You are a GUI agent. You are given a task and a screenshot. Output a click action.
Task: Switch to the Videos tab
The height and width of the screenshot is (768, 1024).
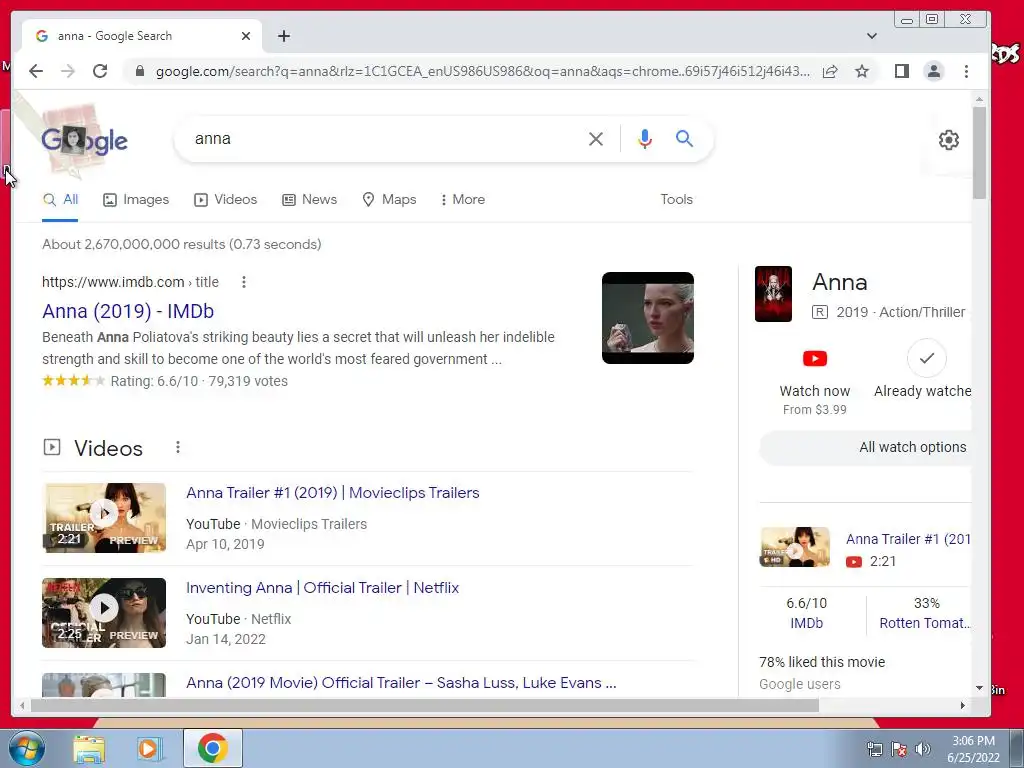click(x=225, y=200)
